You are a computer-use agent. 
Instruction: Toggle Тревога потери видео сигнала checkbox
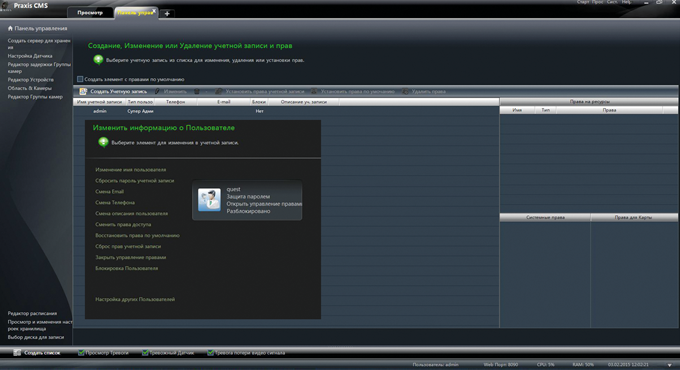tap(210, 353)
